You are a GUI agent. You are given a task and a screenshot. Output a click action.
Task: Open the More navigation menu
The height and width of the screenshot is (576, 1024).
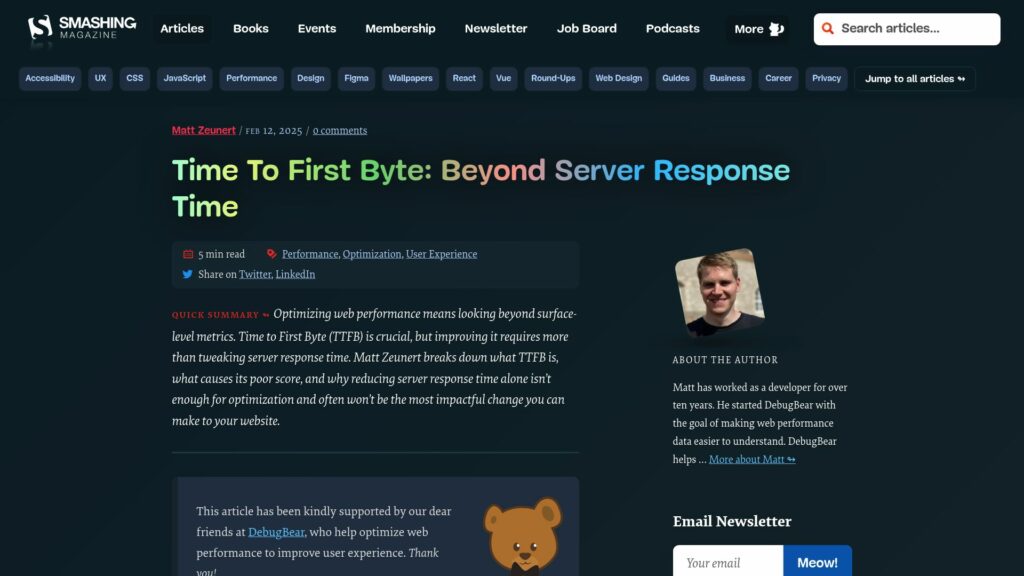(x=758, y=29)
